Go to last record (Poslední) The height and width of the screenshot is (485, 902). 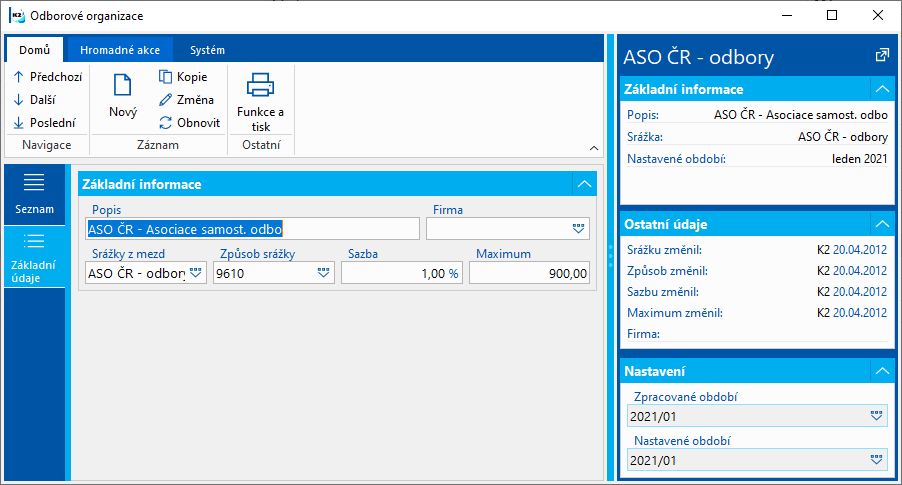pos(46,123)
